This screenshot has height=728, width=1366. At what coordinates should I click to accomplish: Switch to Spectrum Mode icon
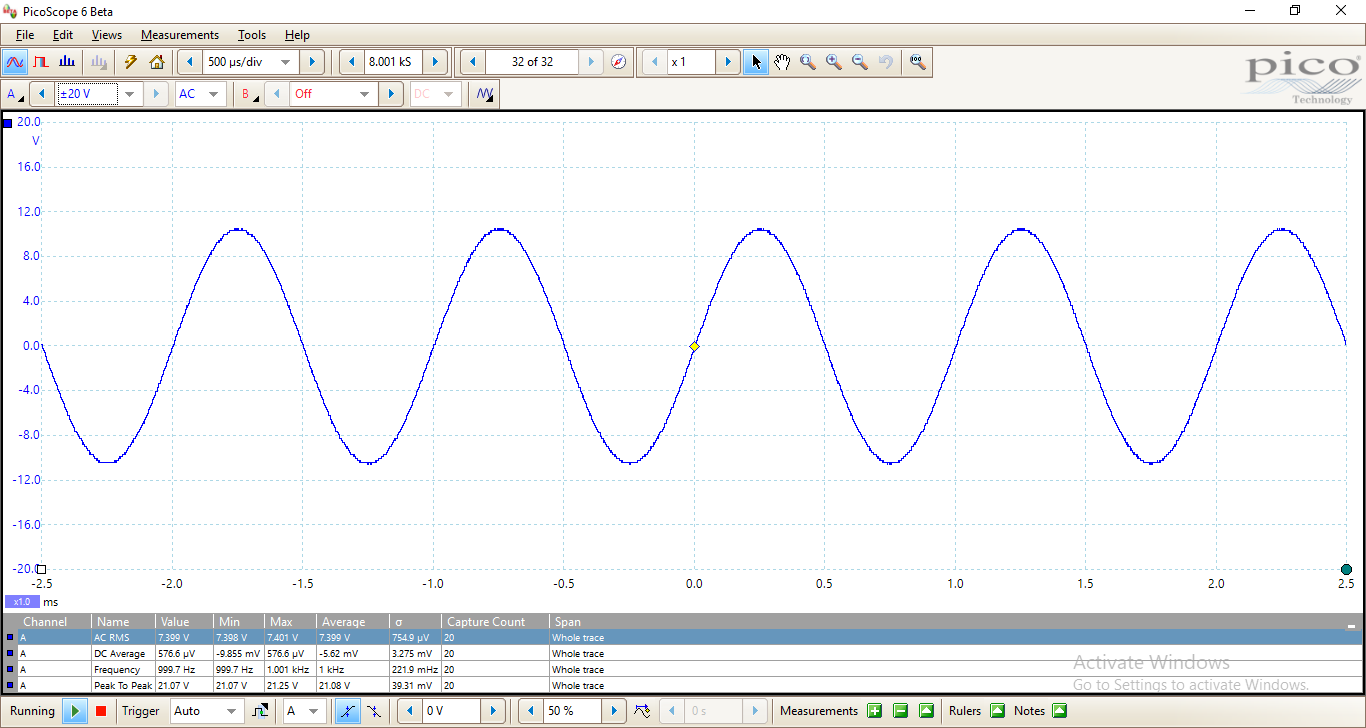click(x=67, y=62)
